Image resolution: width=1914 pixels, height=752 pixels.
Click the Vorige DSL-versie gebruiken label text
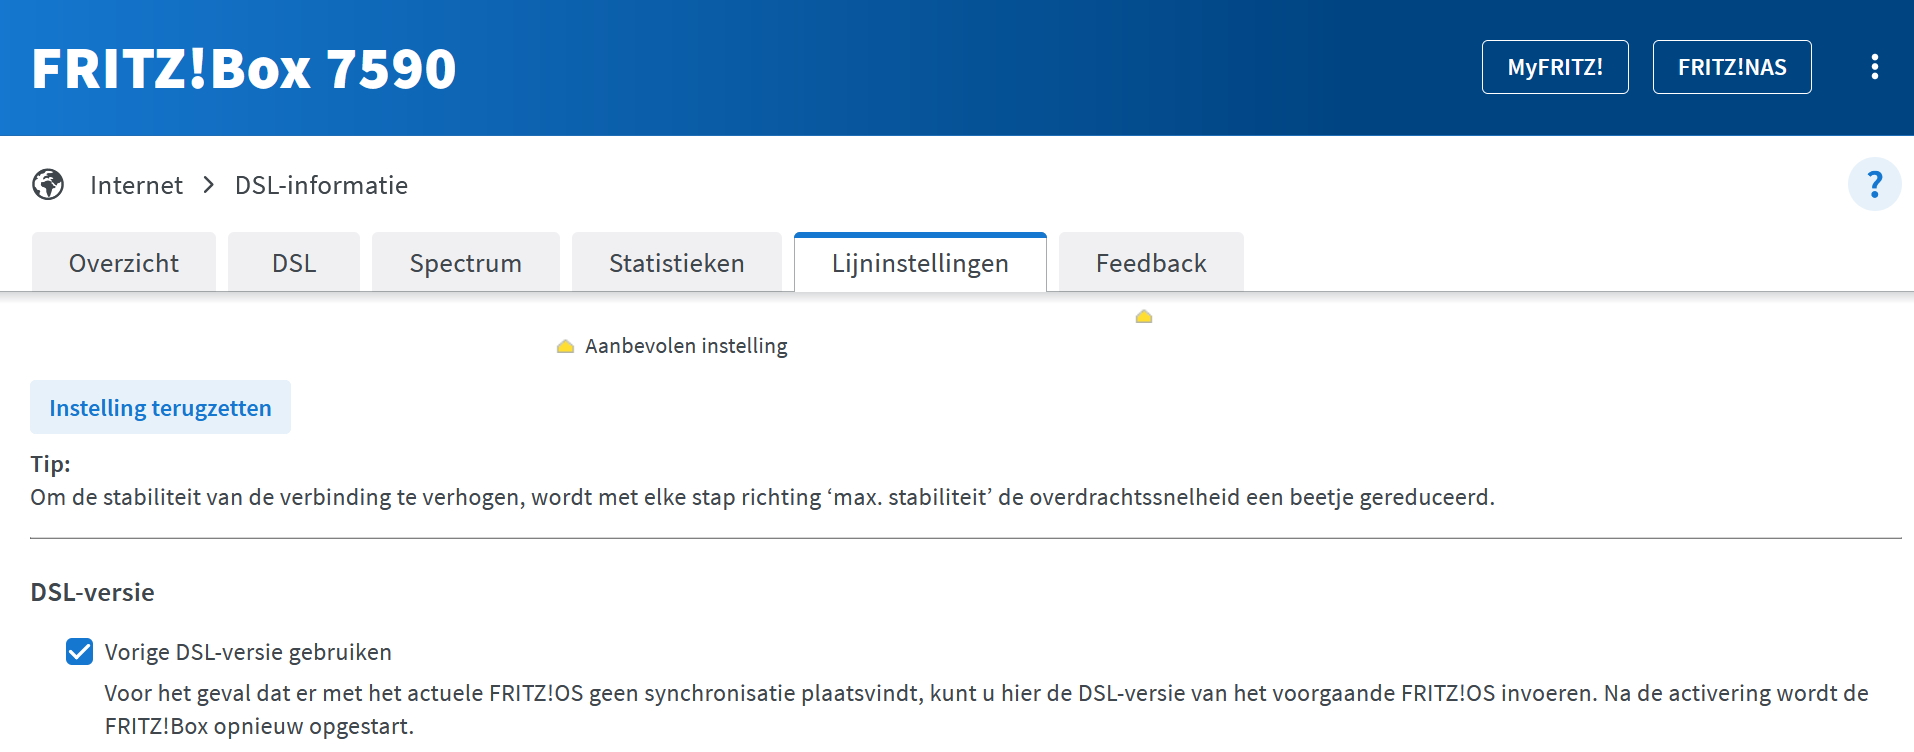248,652
